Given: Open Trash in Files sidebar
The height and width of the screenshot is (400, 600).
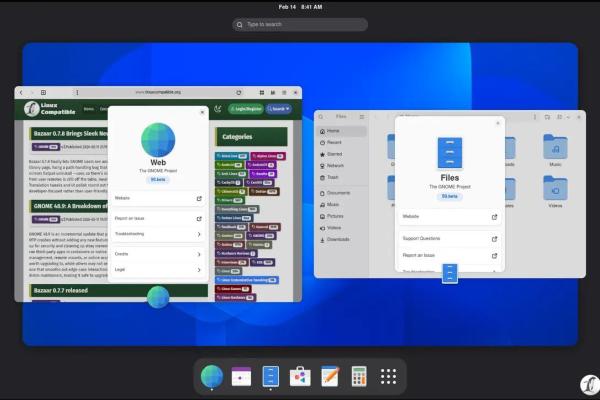Looking at the screenshot, I should (342, 177).
